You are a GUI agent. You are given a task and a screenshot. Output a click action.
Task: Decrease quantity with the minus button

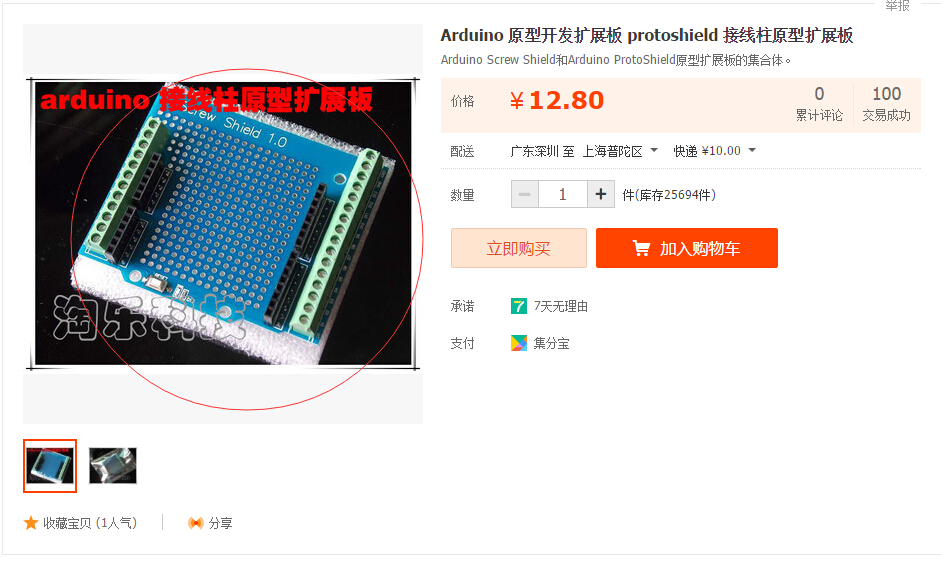[x=525, y=194]
